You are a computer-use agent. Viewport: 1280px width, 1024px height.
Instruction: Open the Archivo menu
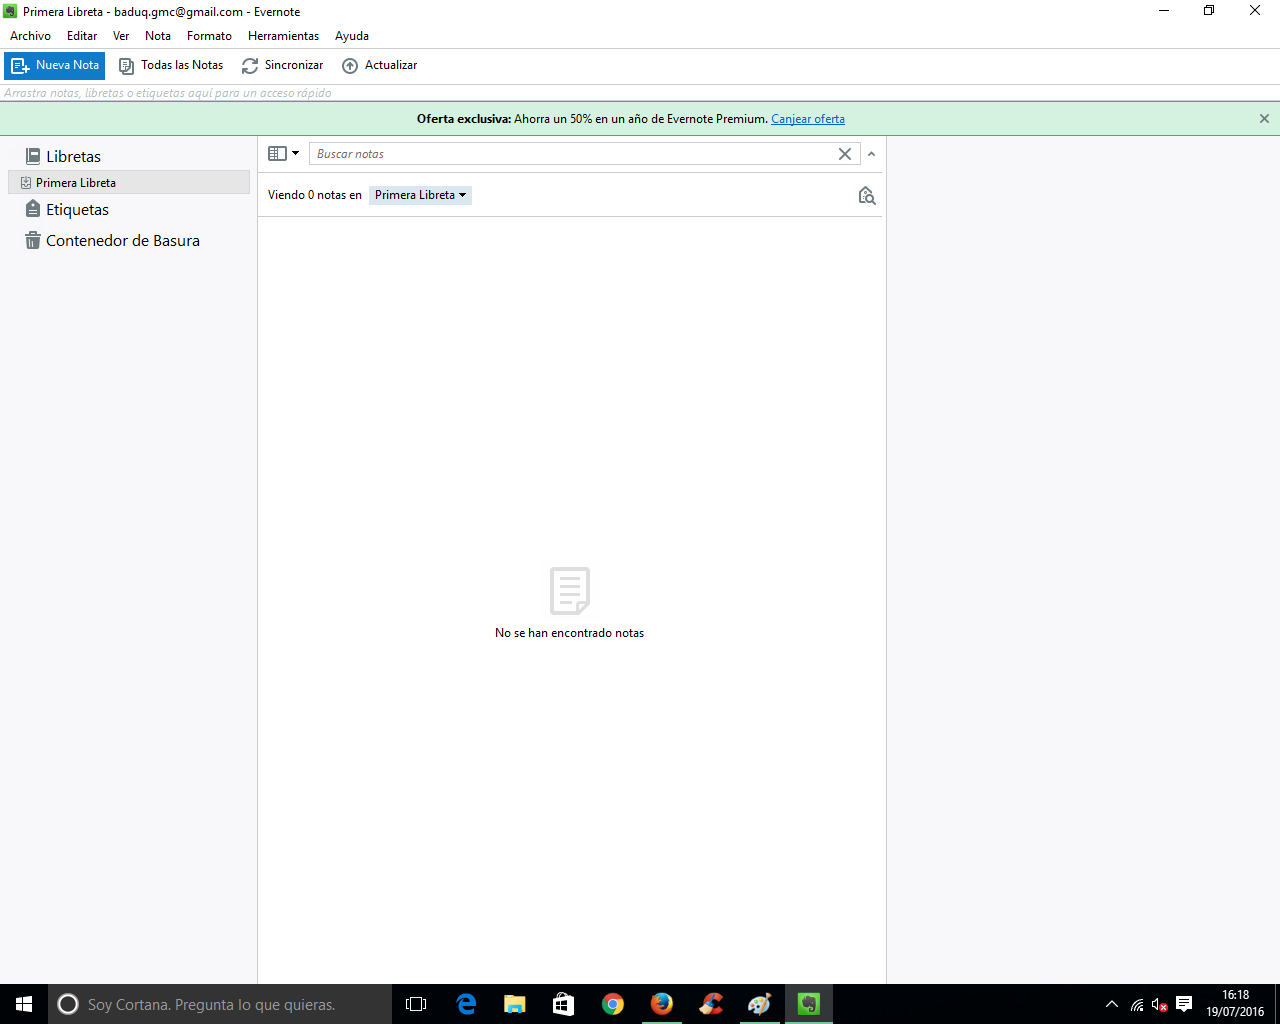(30, 36)
